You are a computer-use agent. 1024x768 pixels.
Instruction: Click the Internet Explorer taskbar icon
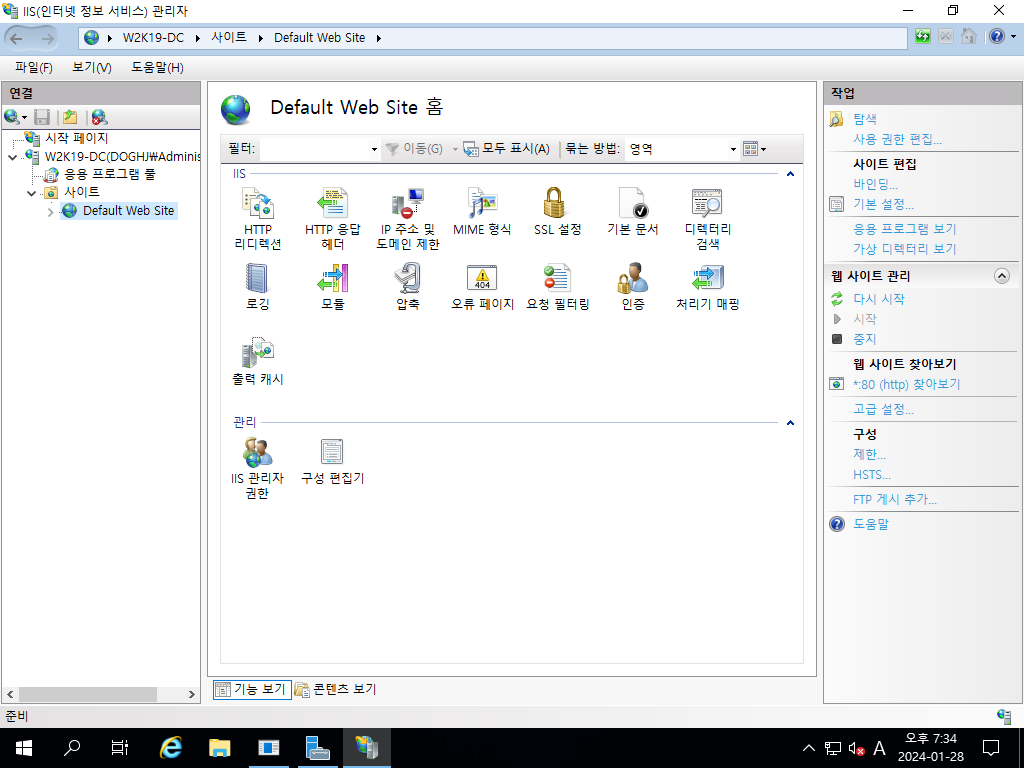[x=171, y=748]
